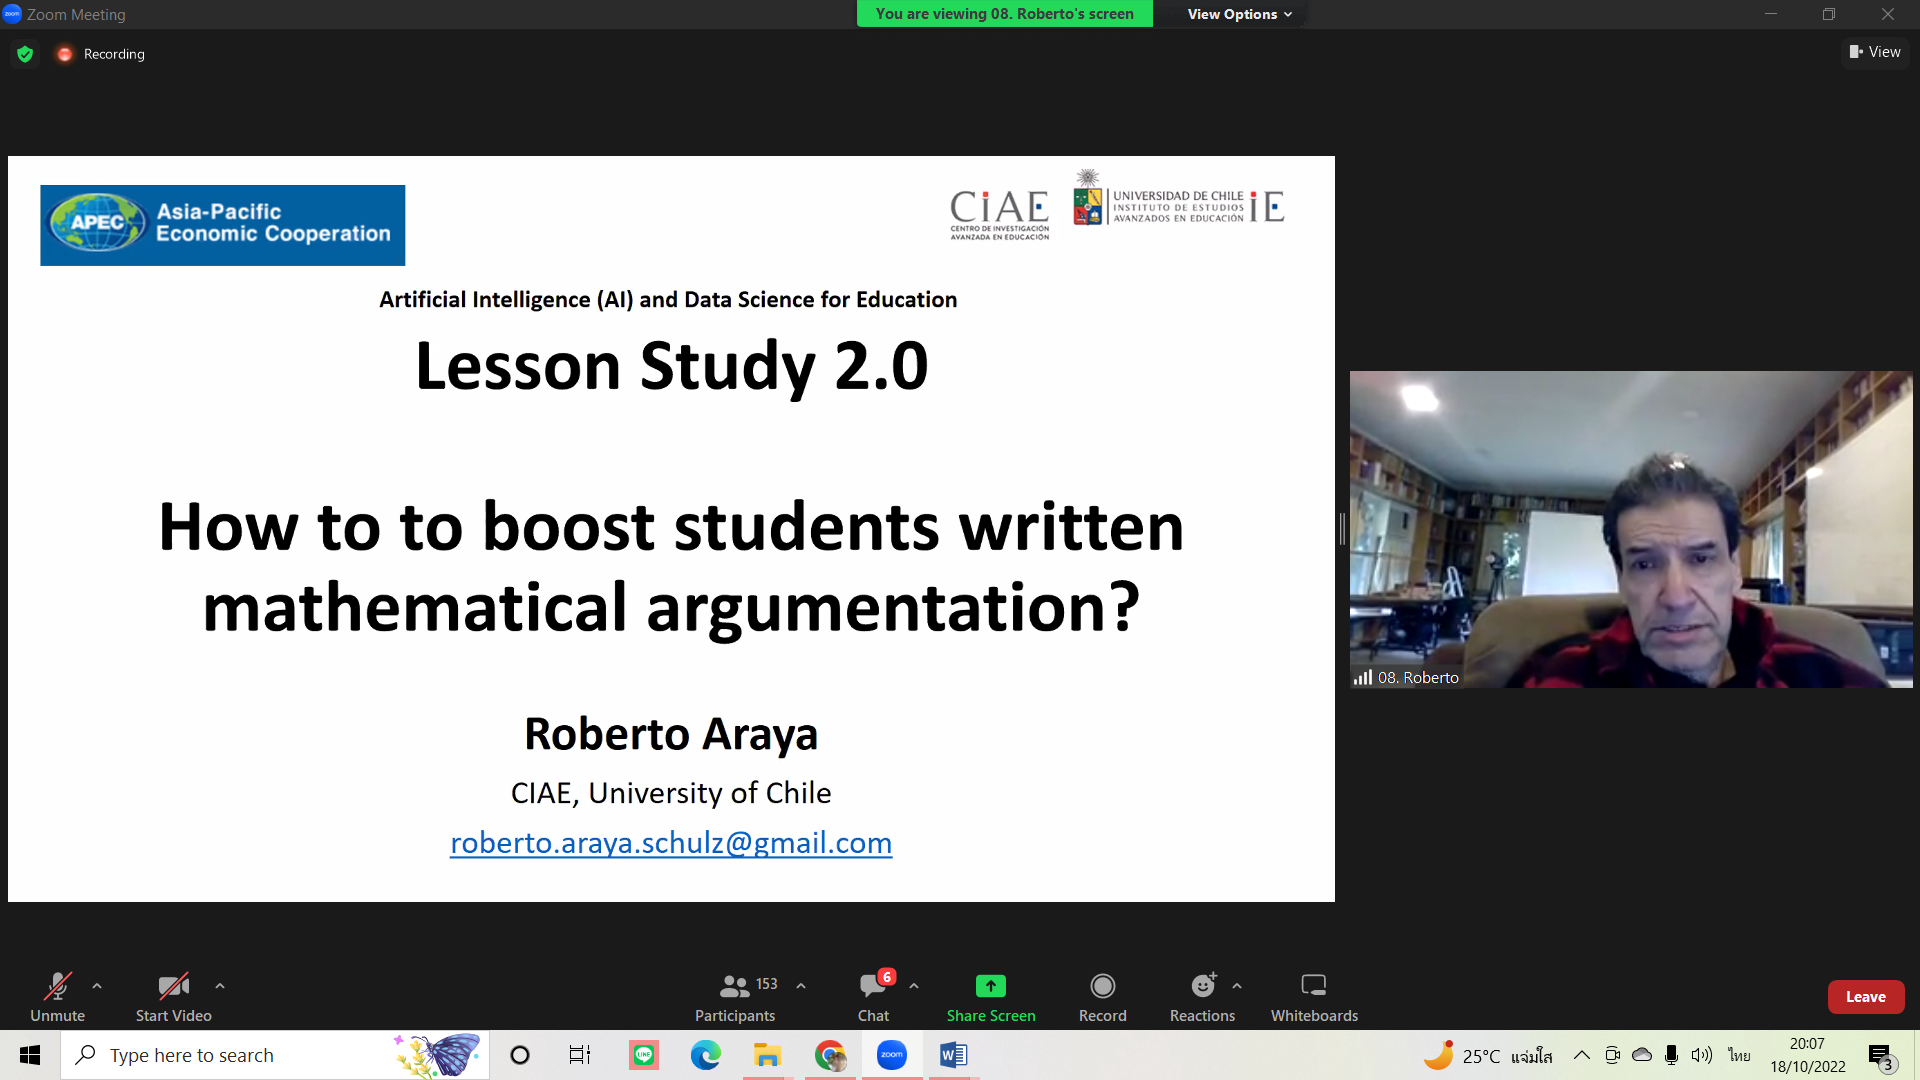
Task: Open the Whiteboards icon
Action: (x=1313, y=987)
